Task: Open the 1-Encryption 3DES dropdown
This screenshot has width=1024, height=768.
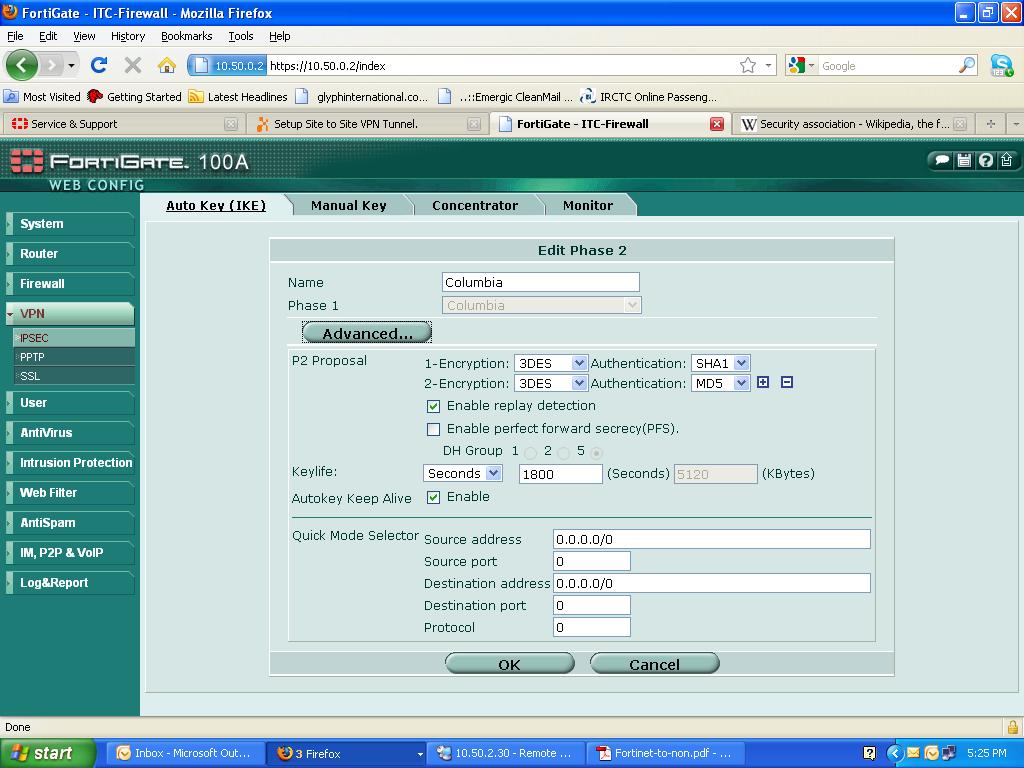Action: (x=551, y=363)
